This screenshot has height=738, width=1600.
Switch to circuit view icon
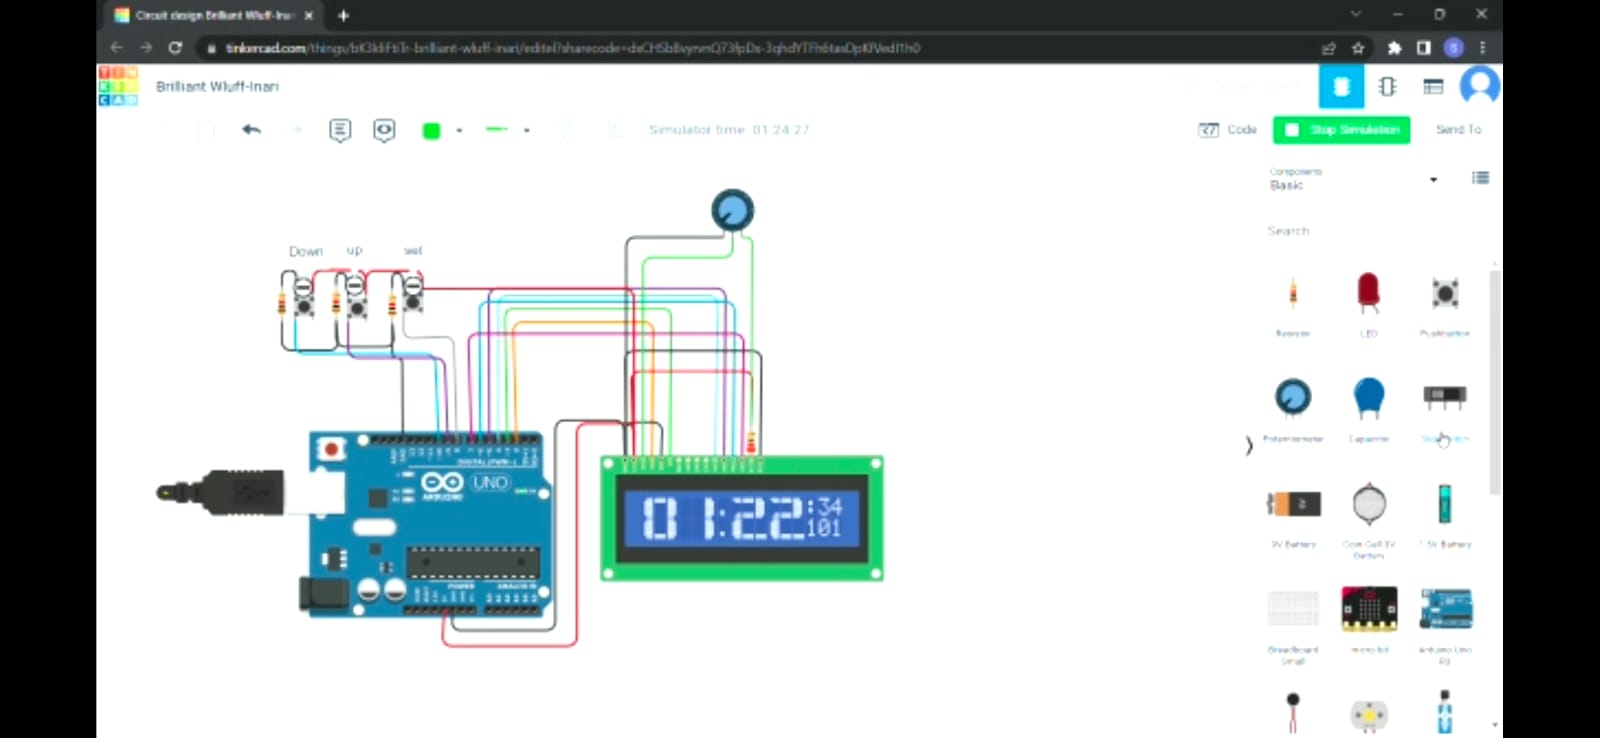point(1341,86)
